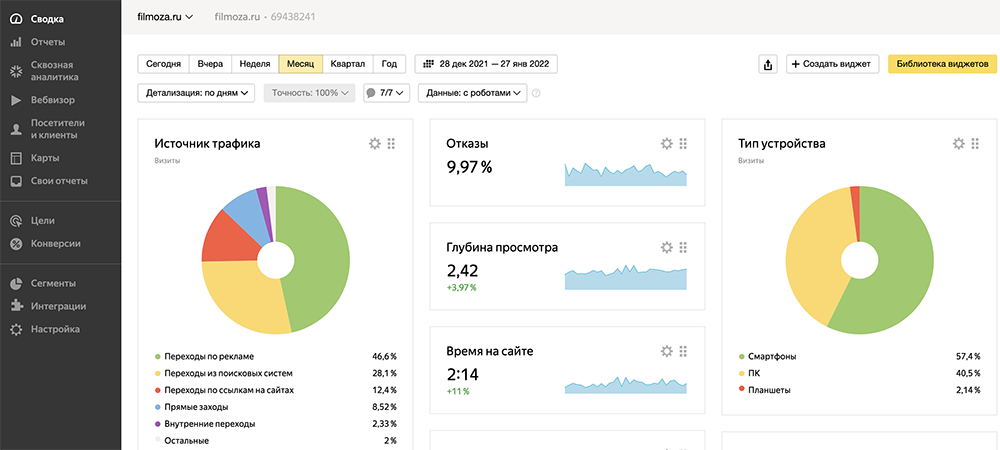The image size is (1000, 450).
Task: Select the Сегодня period toggle
Action: (163, 64)
